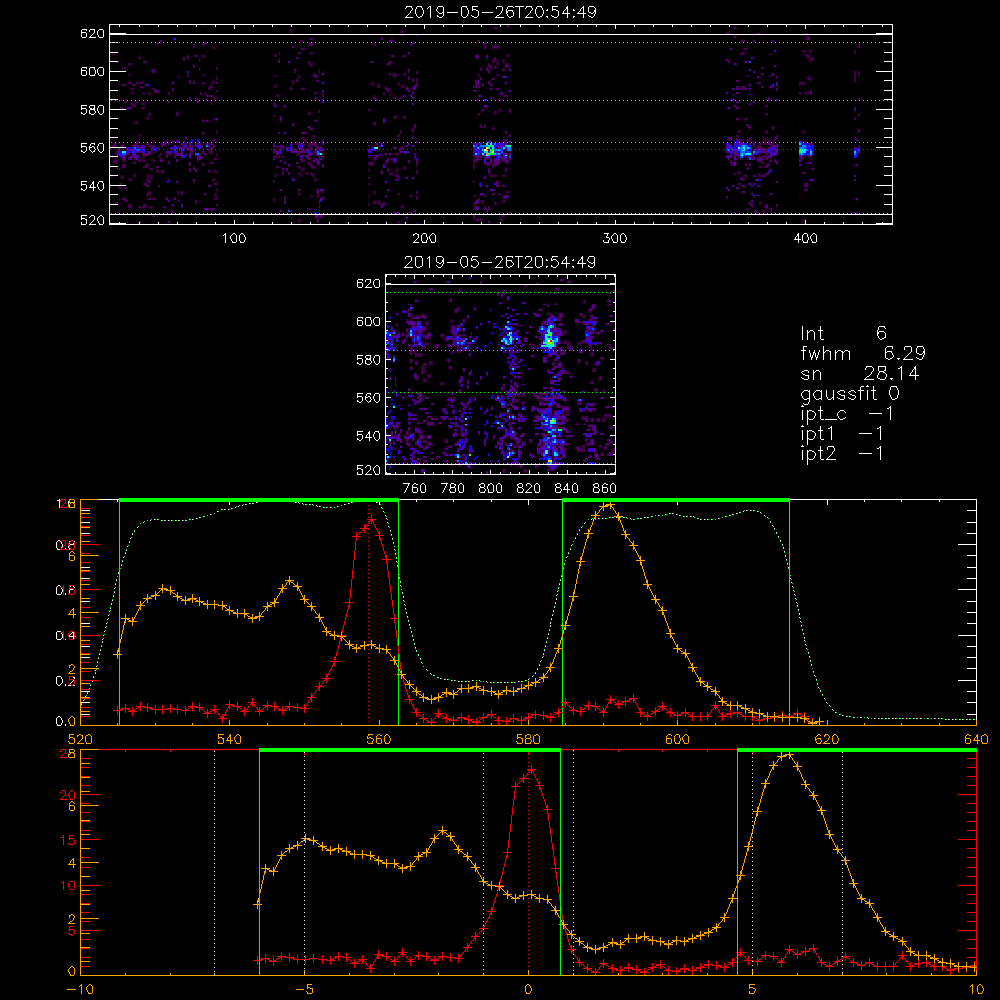Screen dimensions: 1000x1000
Task: Click y-axis label 580 of top spectrogram
Action: pos(92,110)
